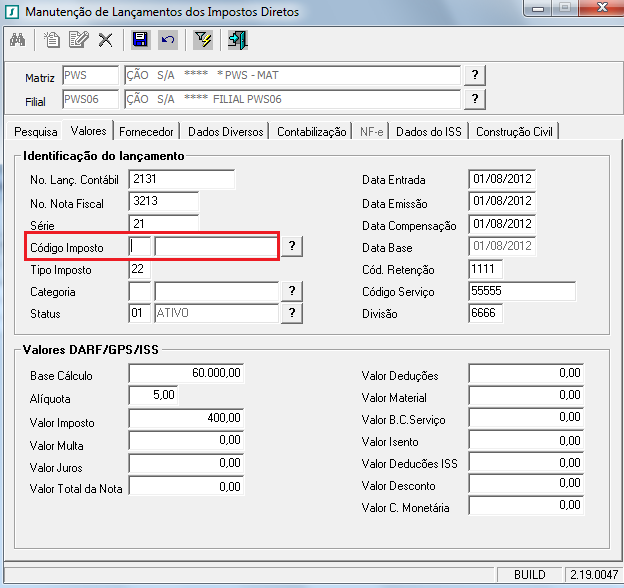Click the exit door toolbar icon

pos(238,40)
